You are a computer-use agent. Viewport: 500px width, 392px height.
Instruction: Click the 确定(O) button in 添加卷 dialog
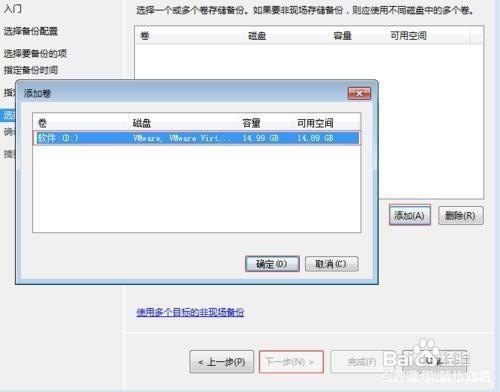(x=272, y=264)
